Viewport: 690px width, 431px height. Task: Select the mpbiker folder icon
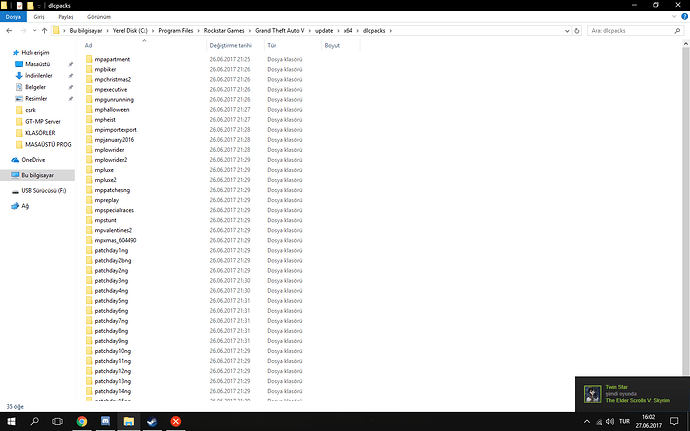pyautogui.click(x=89, y=69)
